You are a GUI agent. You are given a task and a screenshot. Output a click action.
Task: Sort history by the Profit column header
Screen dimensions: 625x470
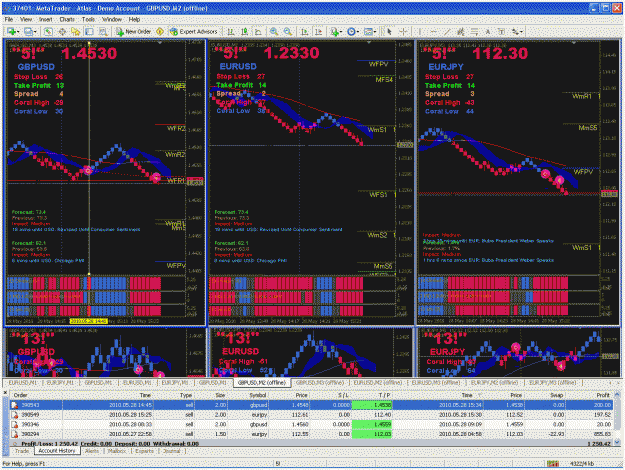(590, 395)
